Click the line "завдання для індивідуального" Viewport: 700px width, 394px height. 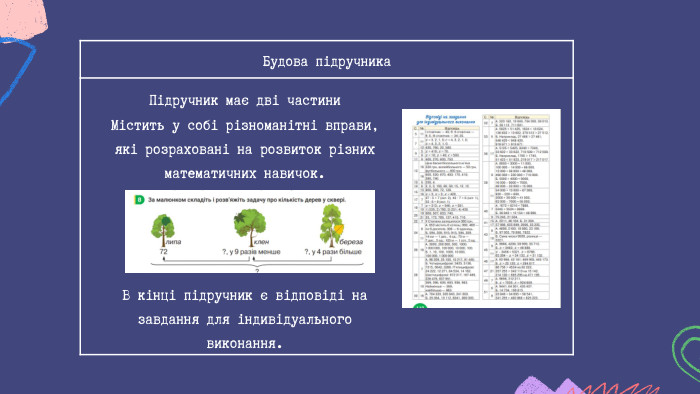pos(244,319)
